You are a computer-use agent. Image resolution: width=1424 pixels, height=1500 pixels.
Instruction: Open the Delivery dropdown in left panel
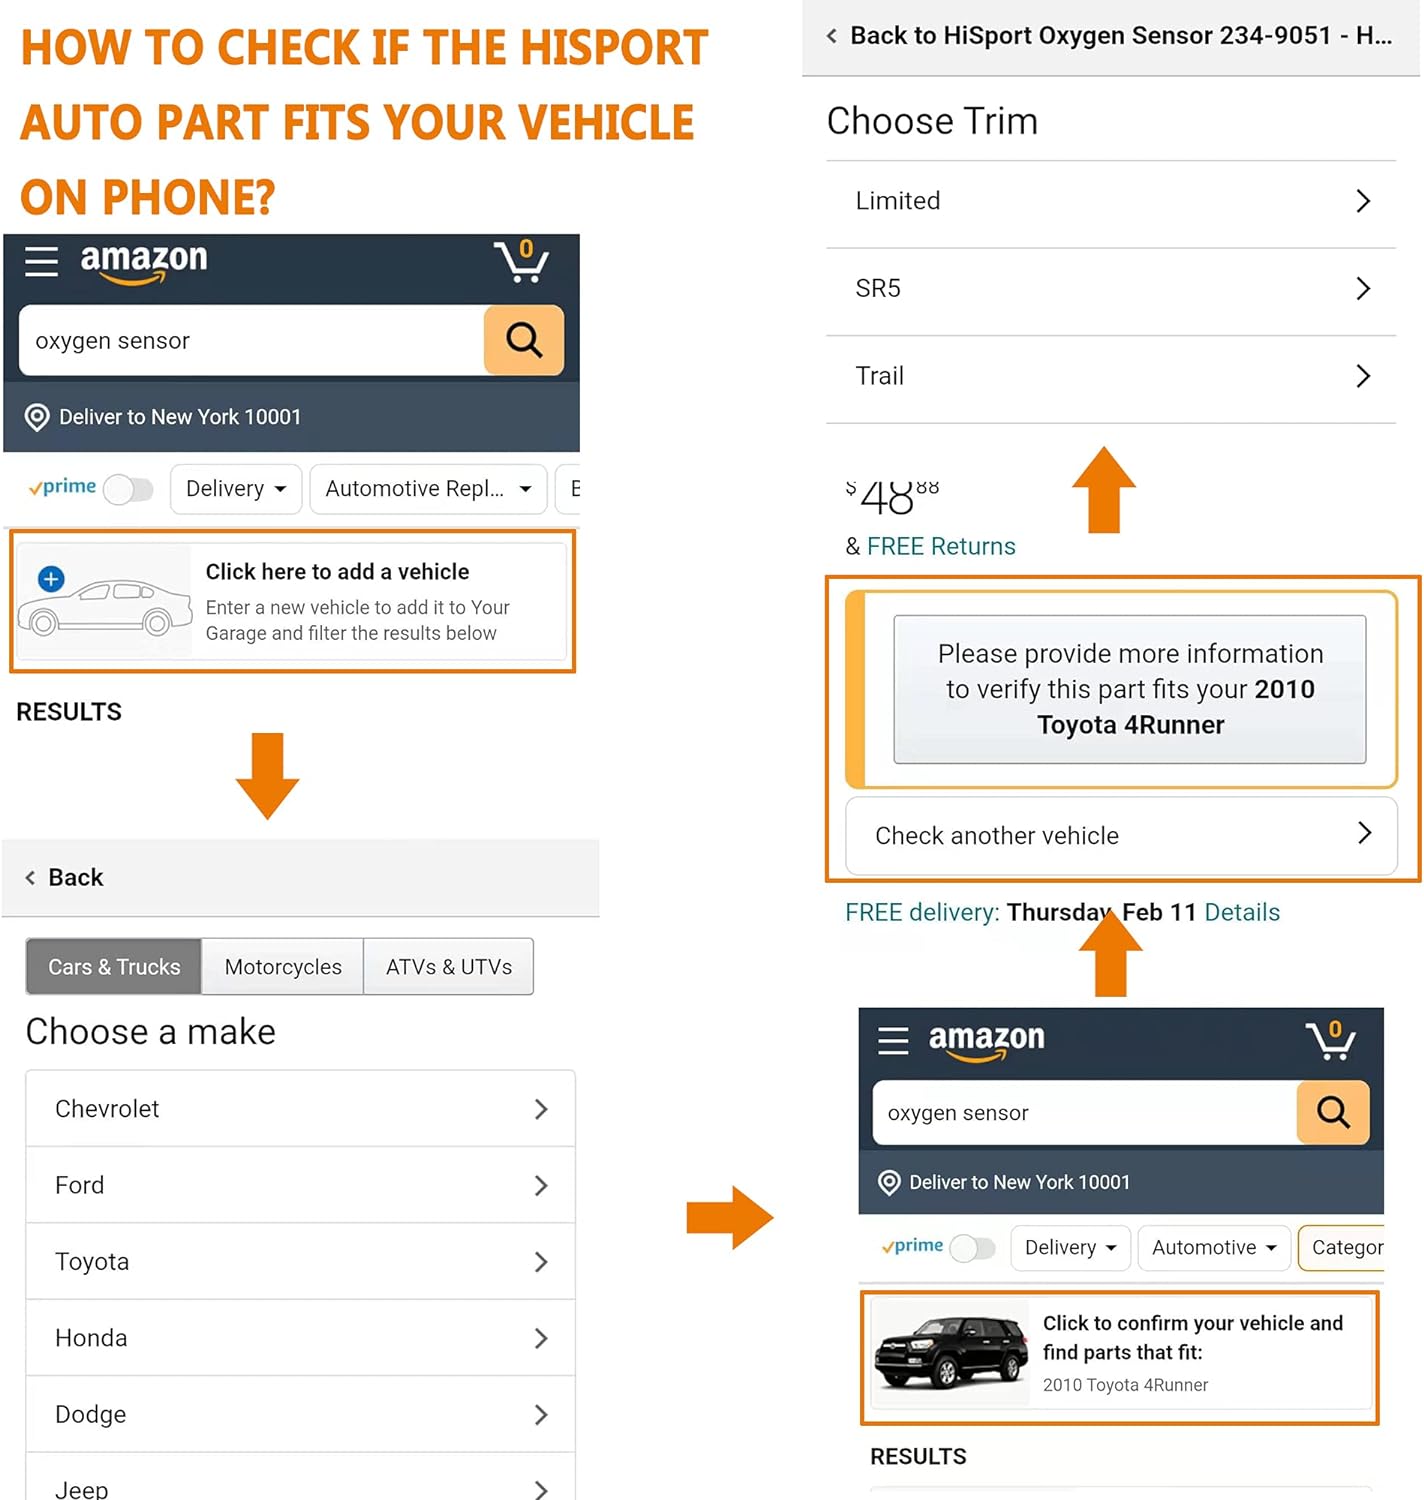236,489
